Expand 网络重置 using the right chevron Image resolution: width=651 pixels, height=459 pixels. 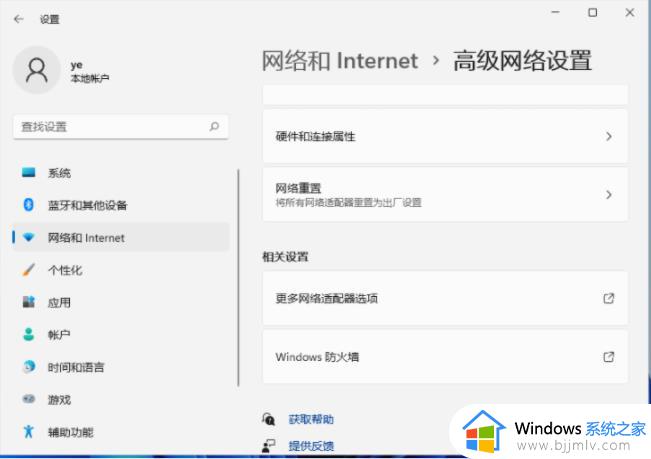(608, 195)
